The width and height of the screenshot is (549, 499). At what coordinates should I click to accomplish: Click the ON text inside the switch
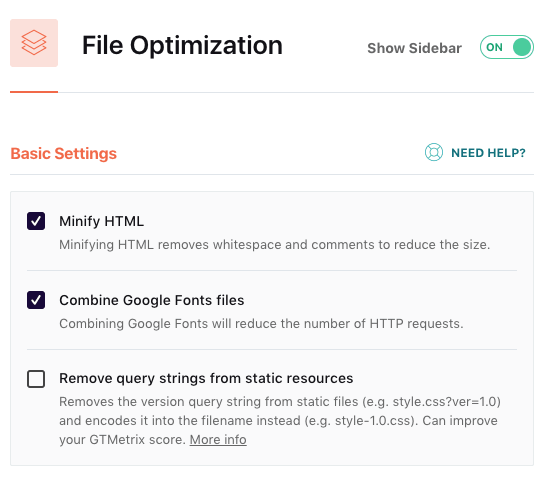coord(494,47)
